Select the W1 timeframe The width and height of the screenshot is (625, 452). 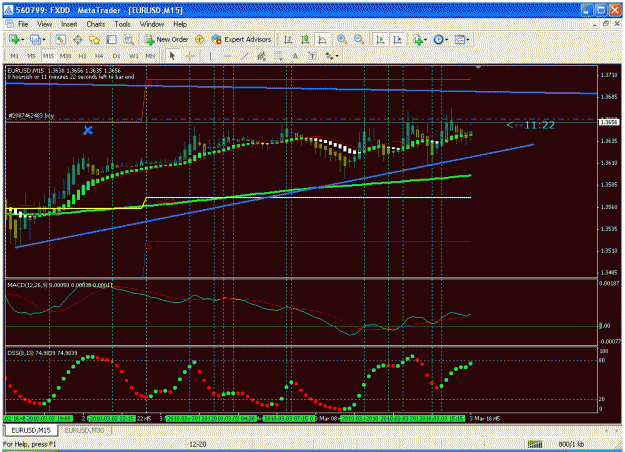(134, 56)
